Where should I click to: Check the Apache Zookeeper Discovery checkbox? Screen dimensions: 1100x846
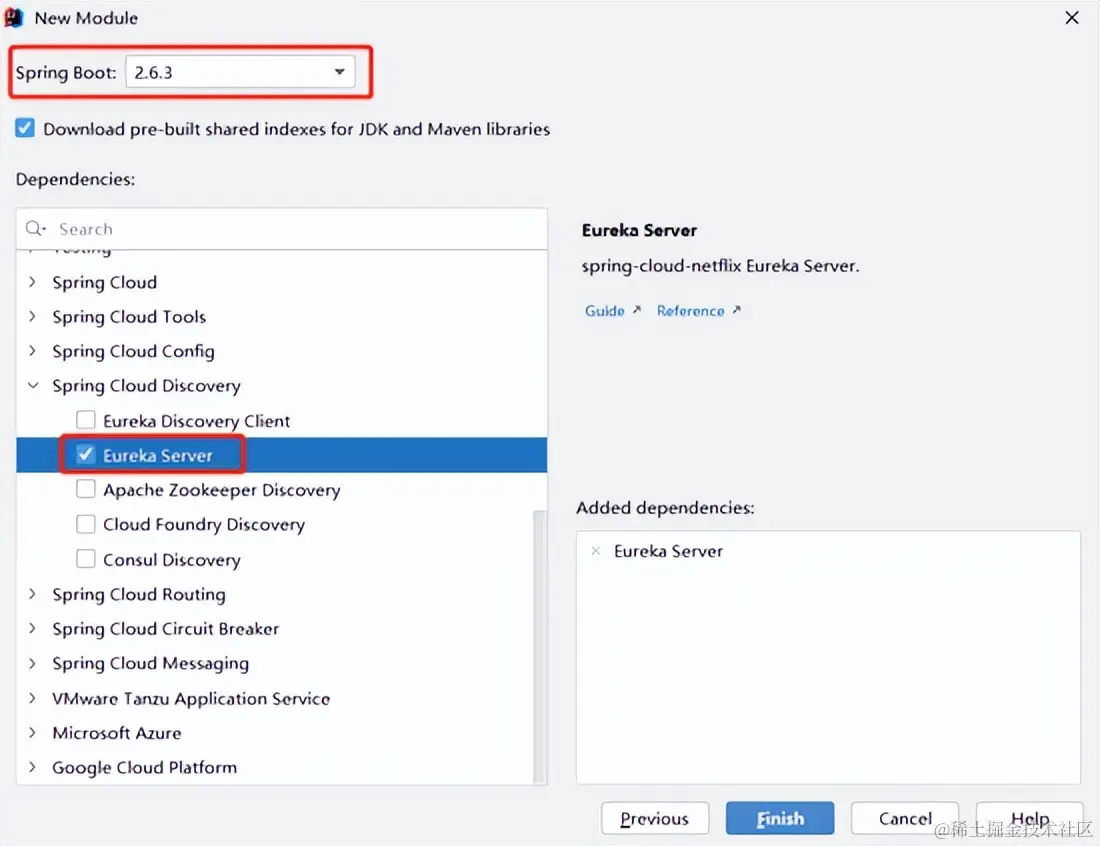pos(86,489)
